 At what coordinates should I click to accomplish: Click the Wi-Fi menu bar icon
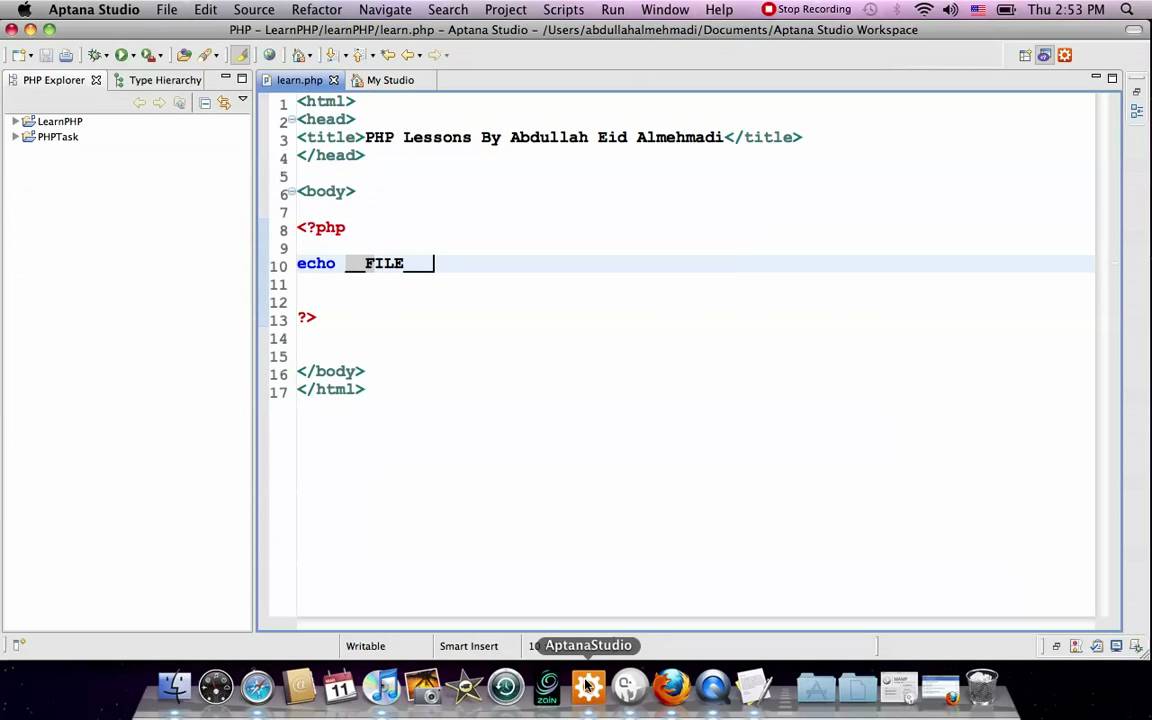(924, 10)
